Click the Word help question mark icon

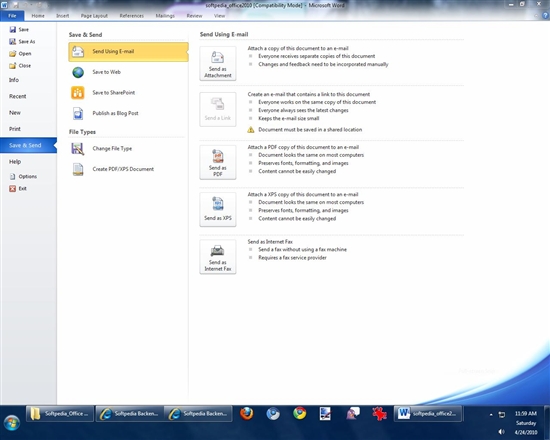point(545,16)
